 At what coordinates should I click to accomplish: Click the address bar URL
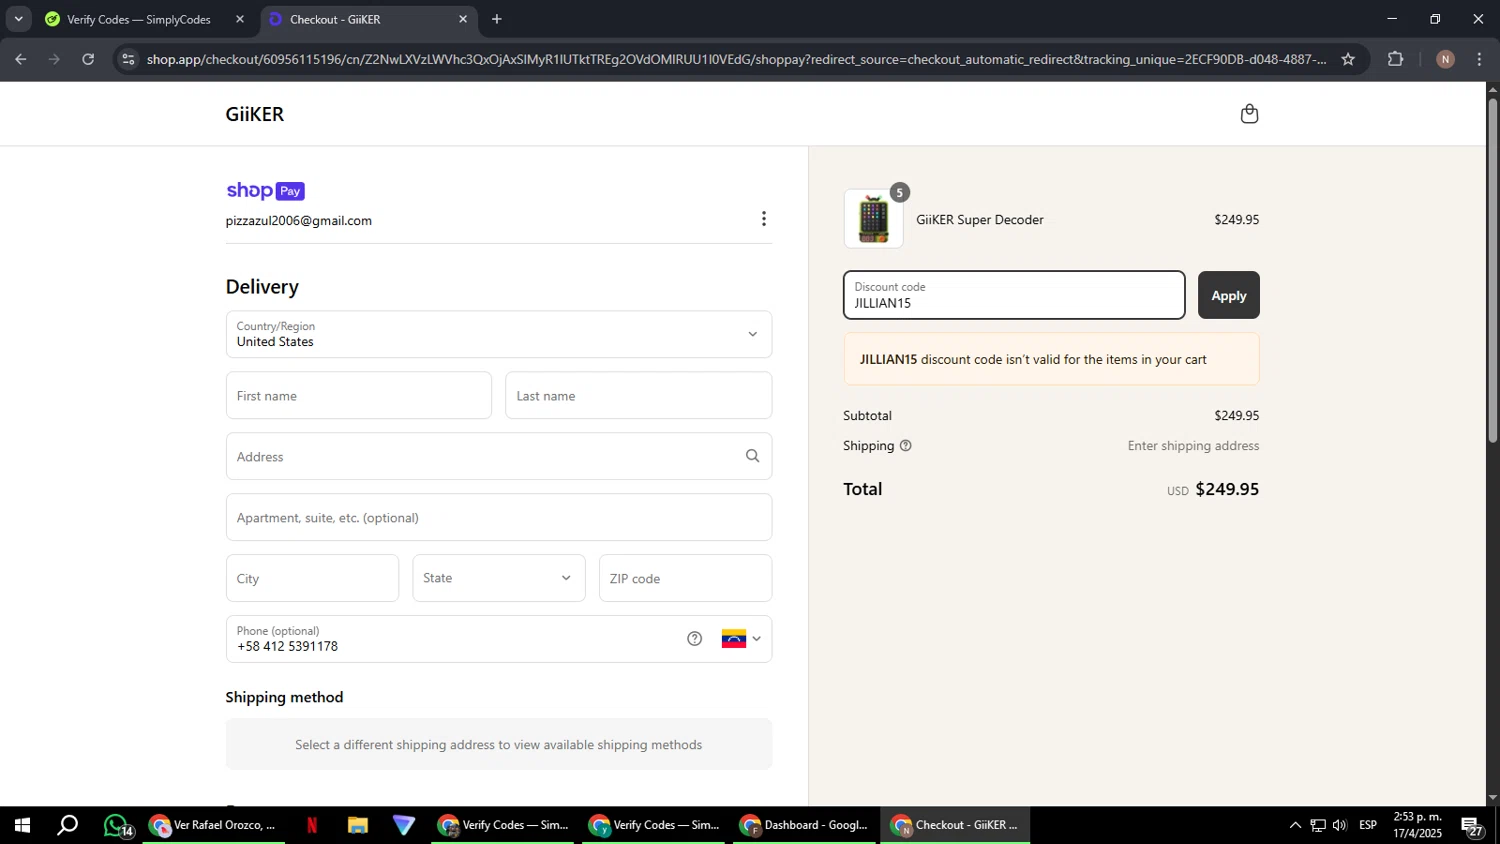point(736,60)
